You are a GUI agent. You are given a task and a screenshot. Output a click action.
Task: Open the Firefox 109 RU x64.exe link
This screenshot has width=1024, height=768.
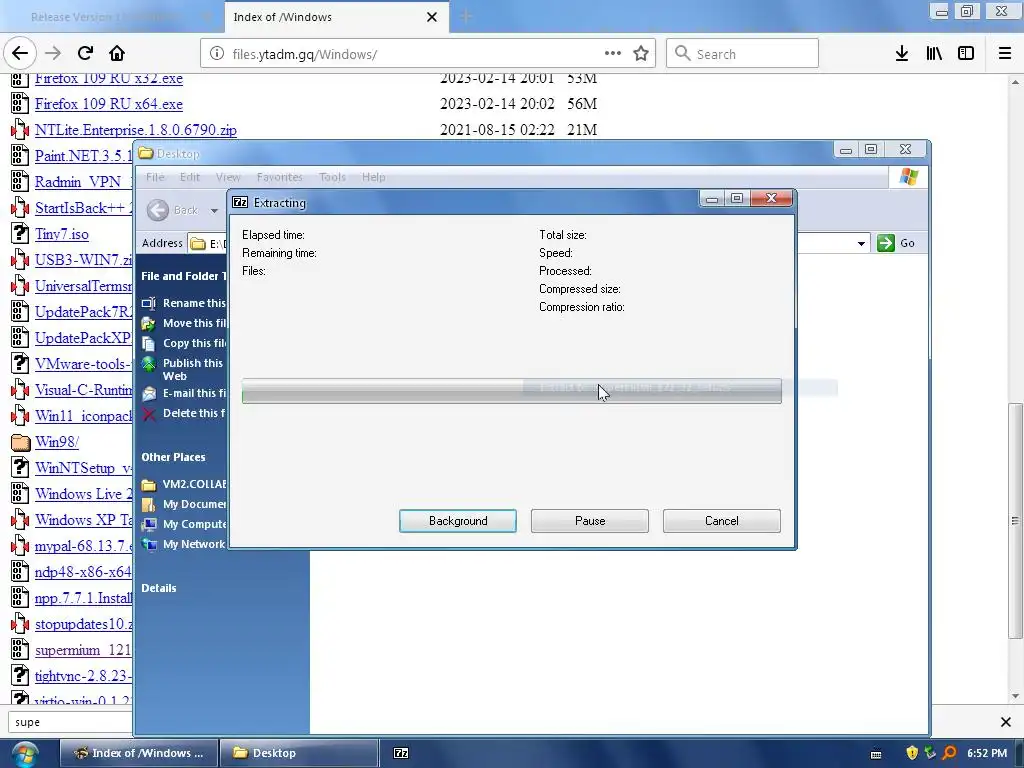click(108, 104)
